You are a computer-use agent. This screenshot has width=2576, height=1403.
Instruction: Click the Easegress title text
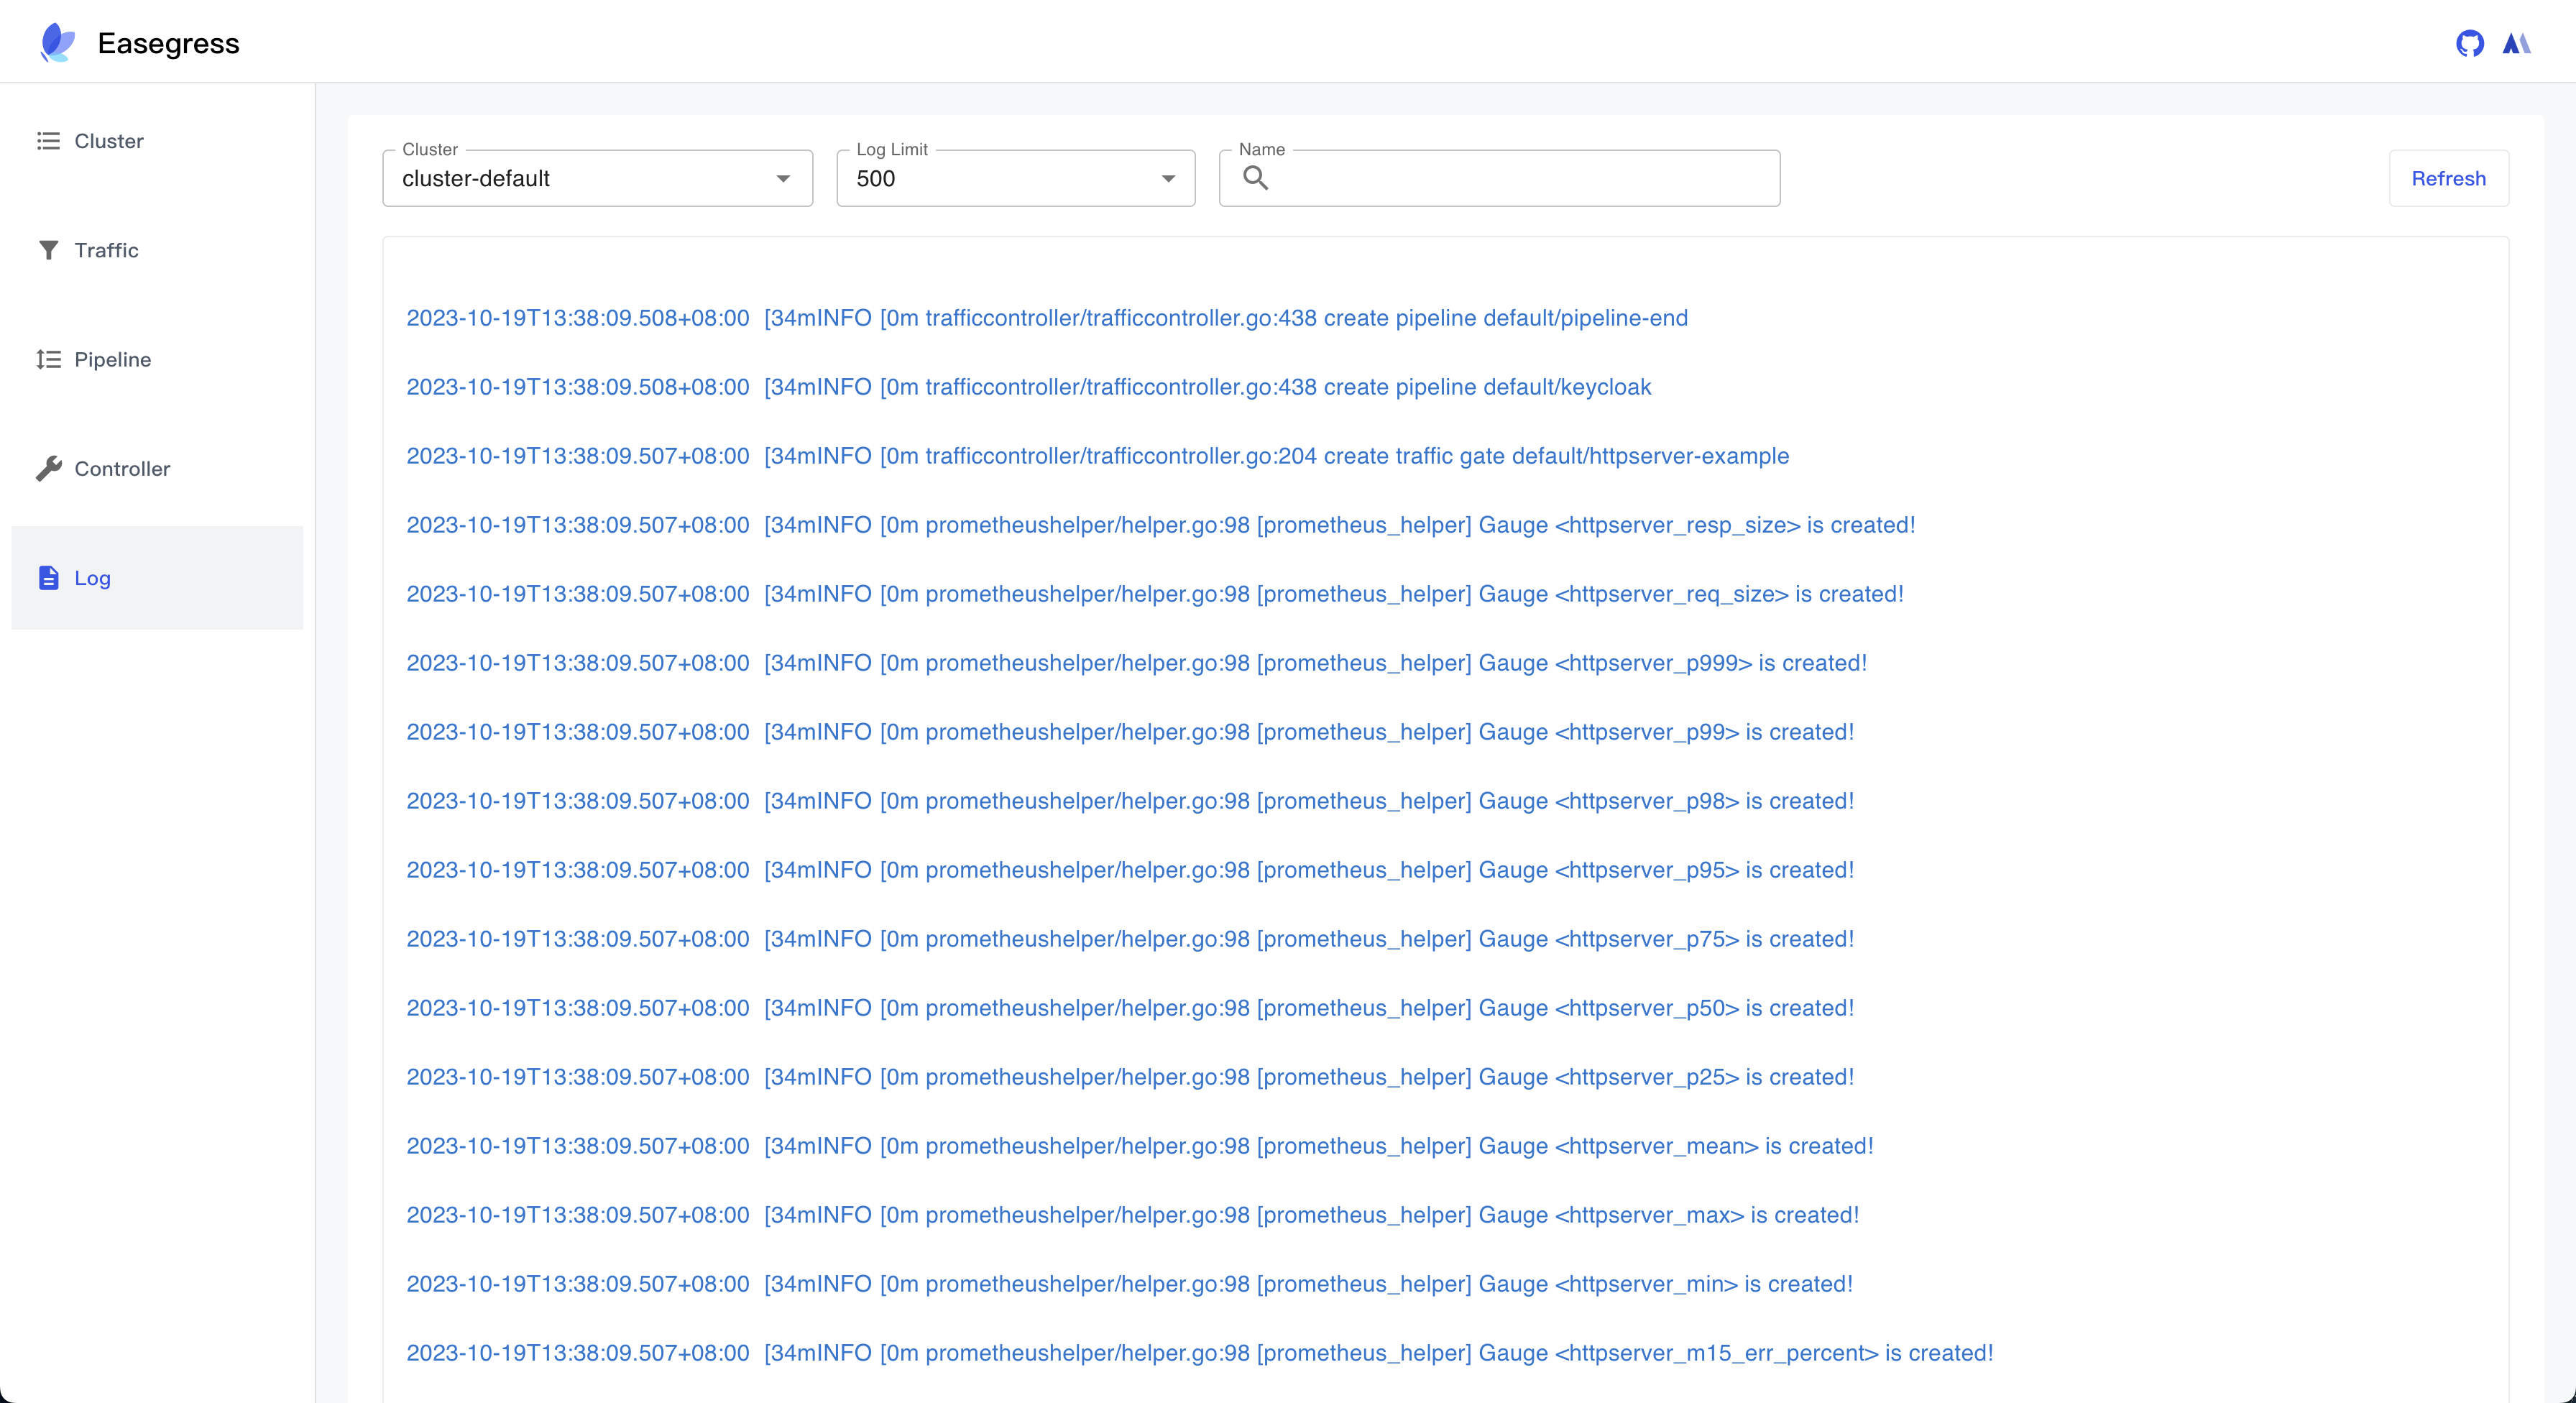pyautogui.click(x=168, y=43)
